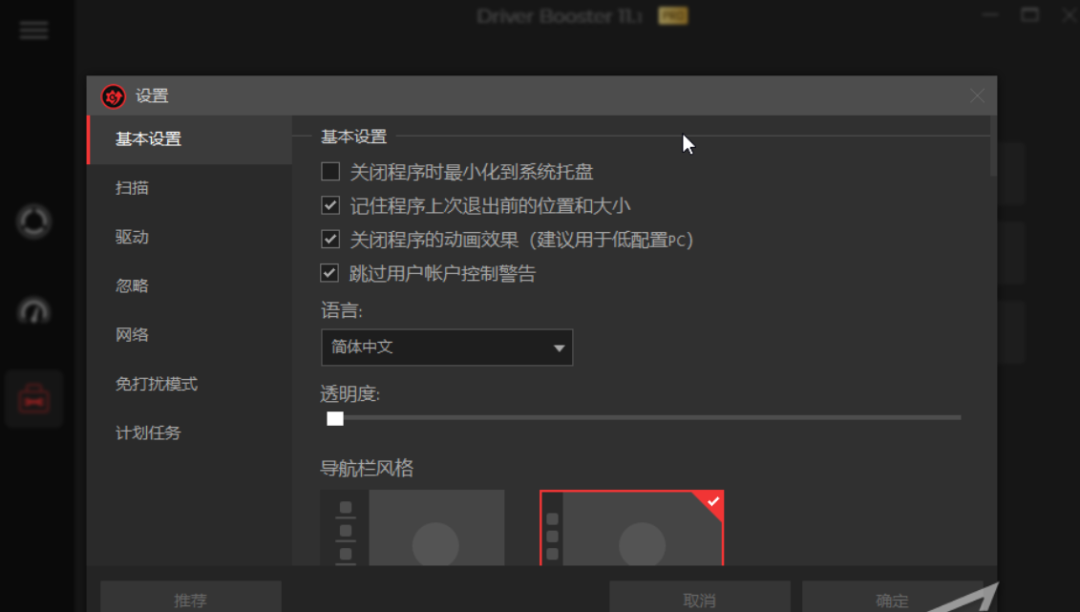Uncheck remember last position and size

[331, 205]
